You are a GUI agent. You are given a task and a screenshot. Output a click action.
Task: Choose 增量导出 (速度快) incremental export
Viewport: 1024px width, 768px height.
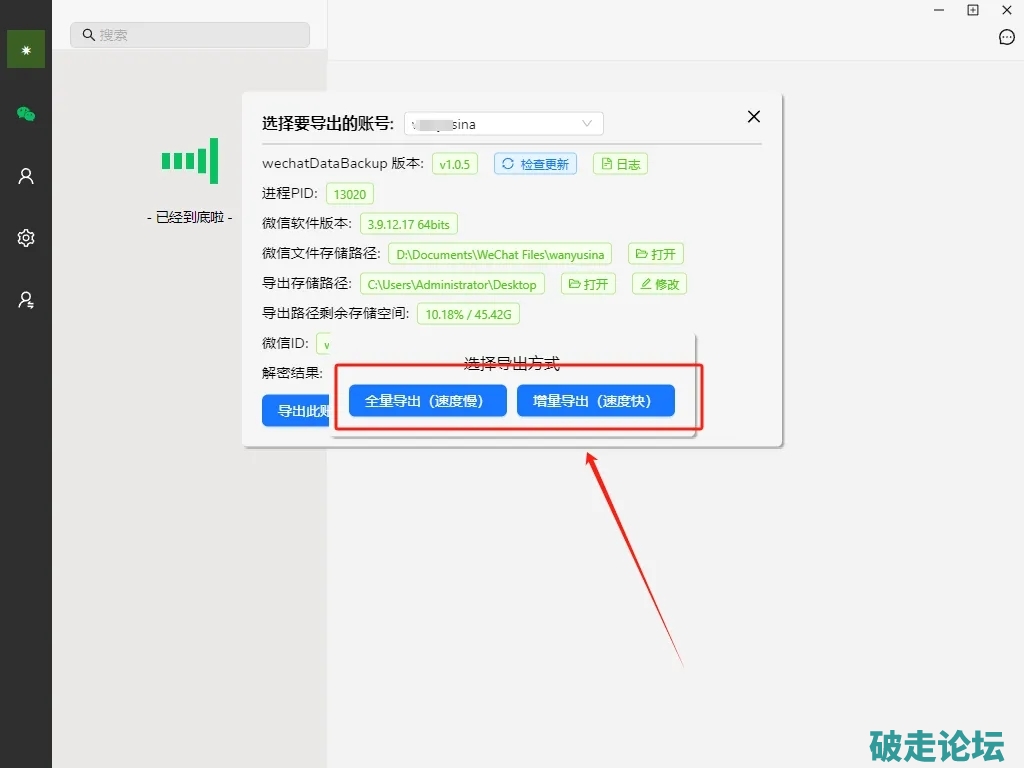(x=595, y=401)
